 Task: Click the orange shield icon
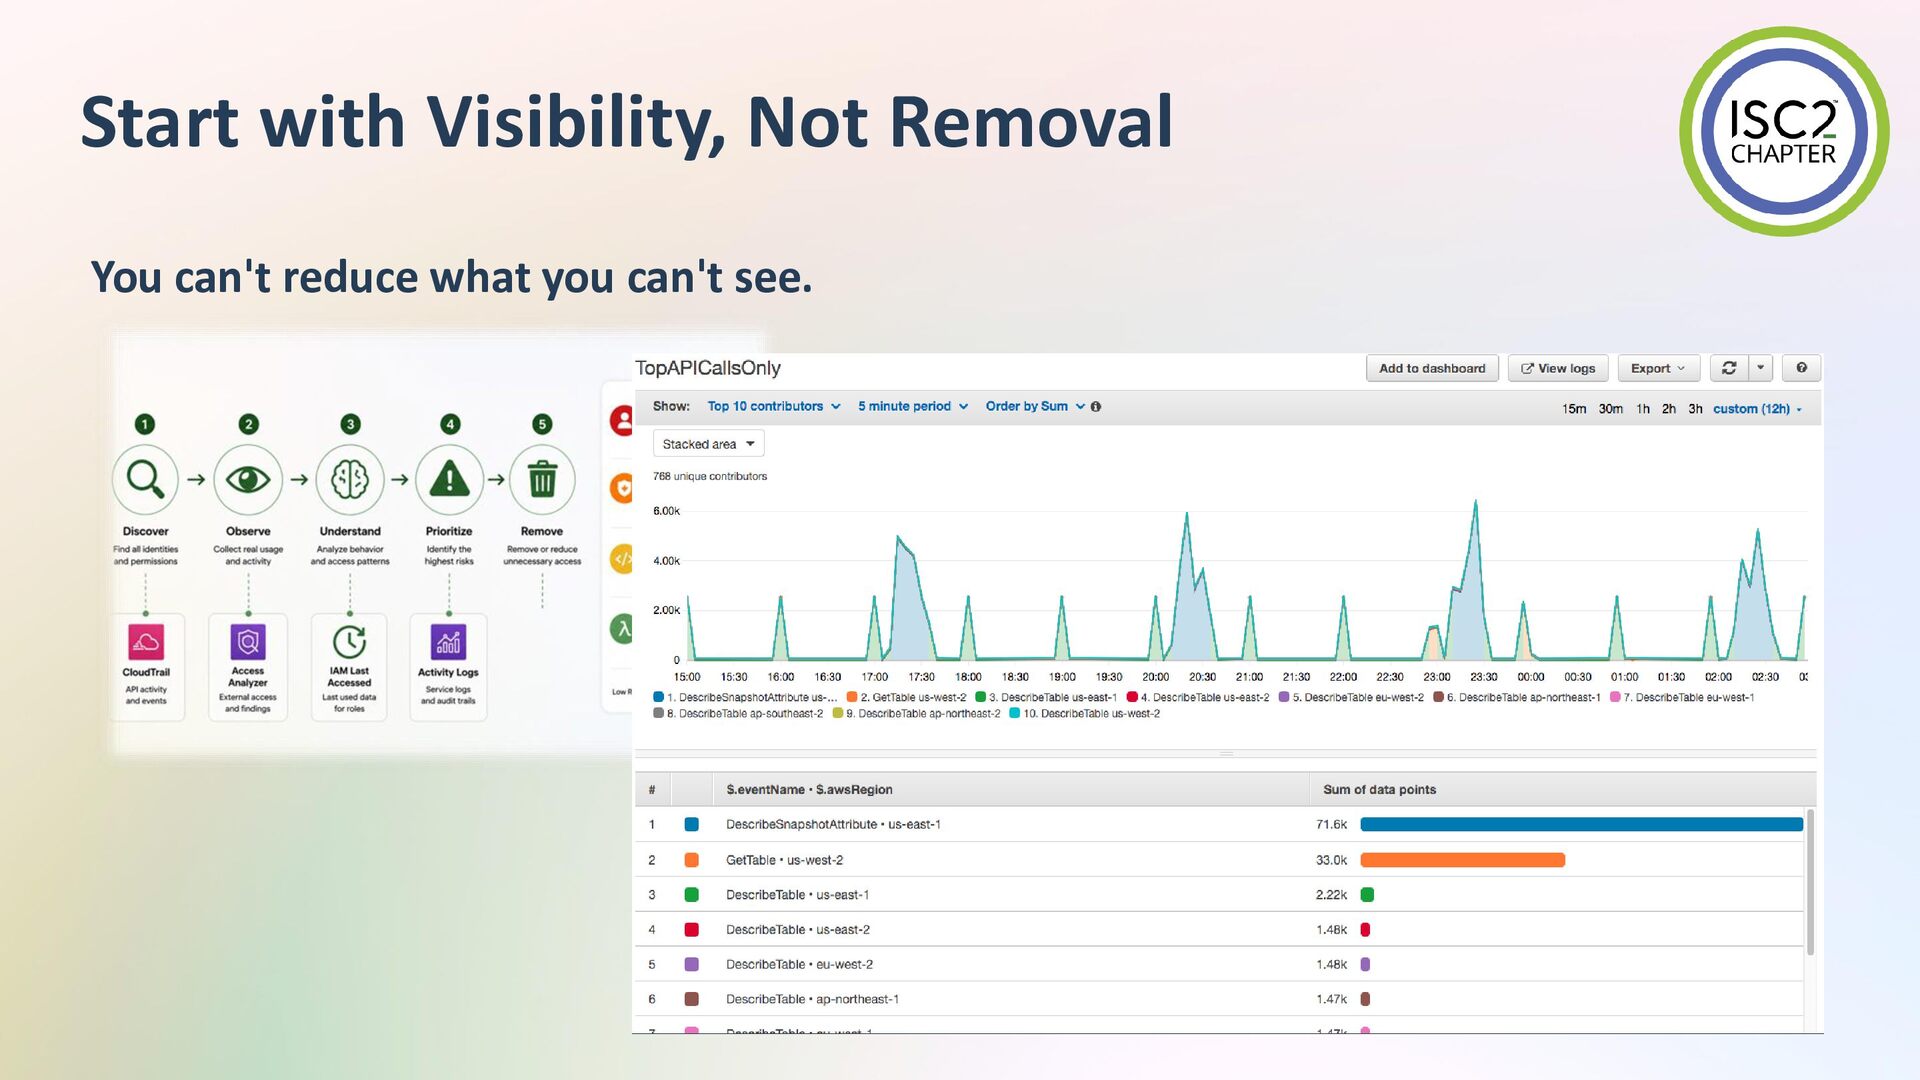tap(622, 488)
